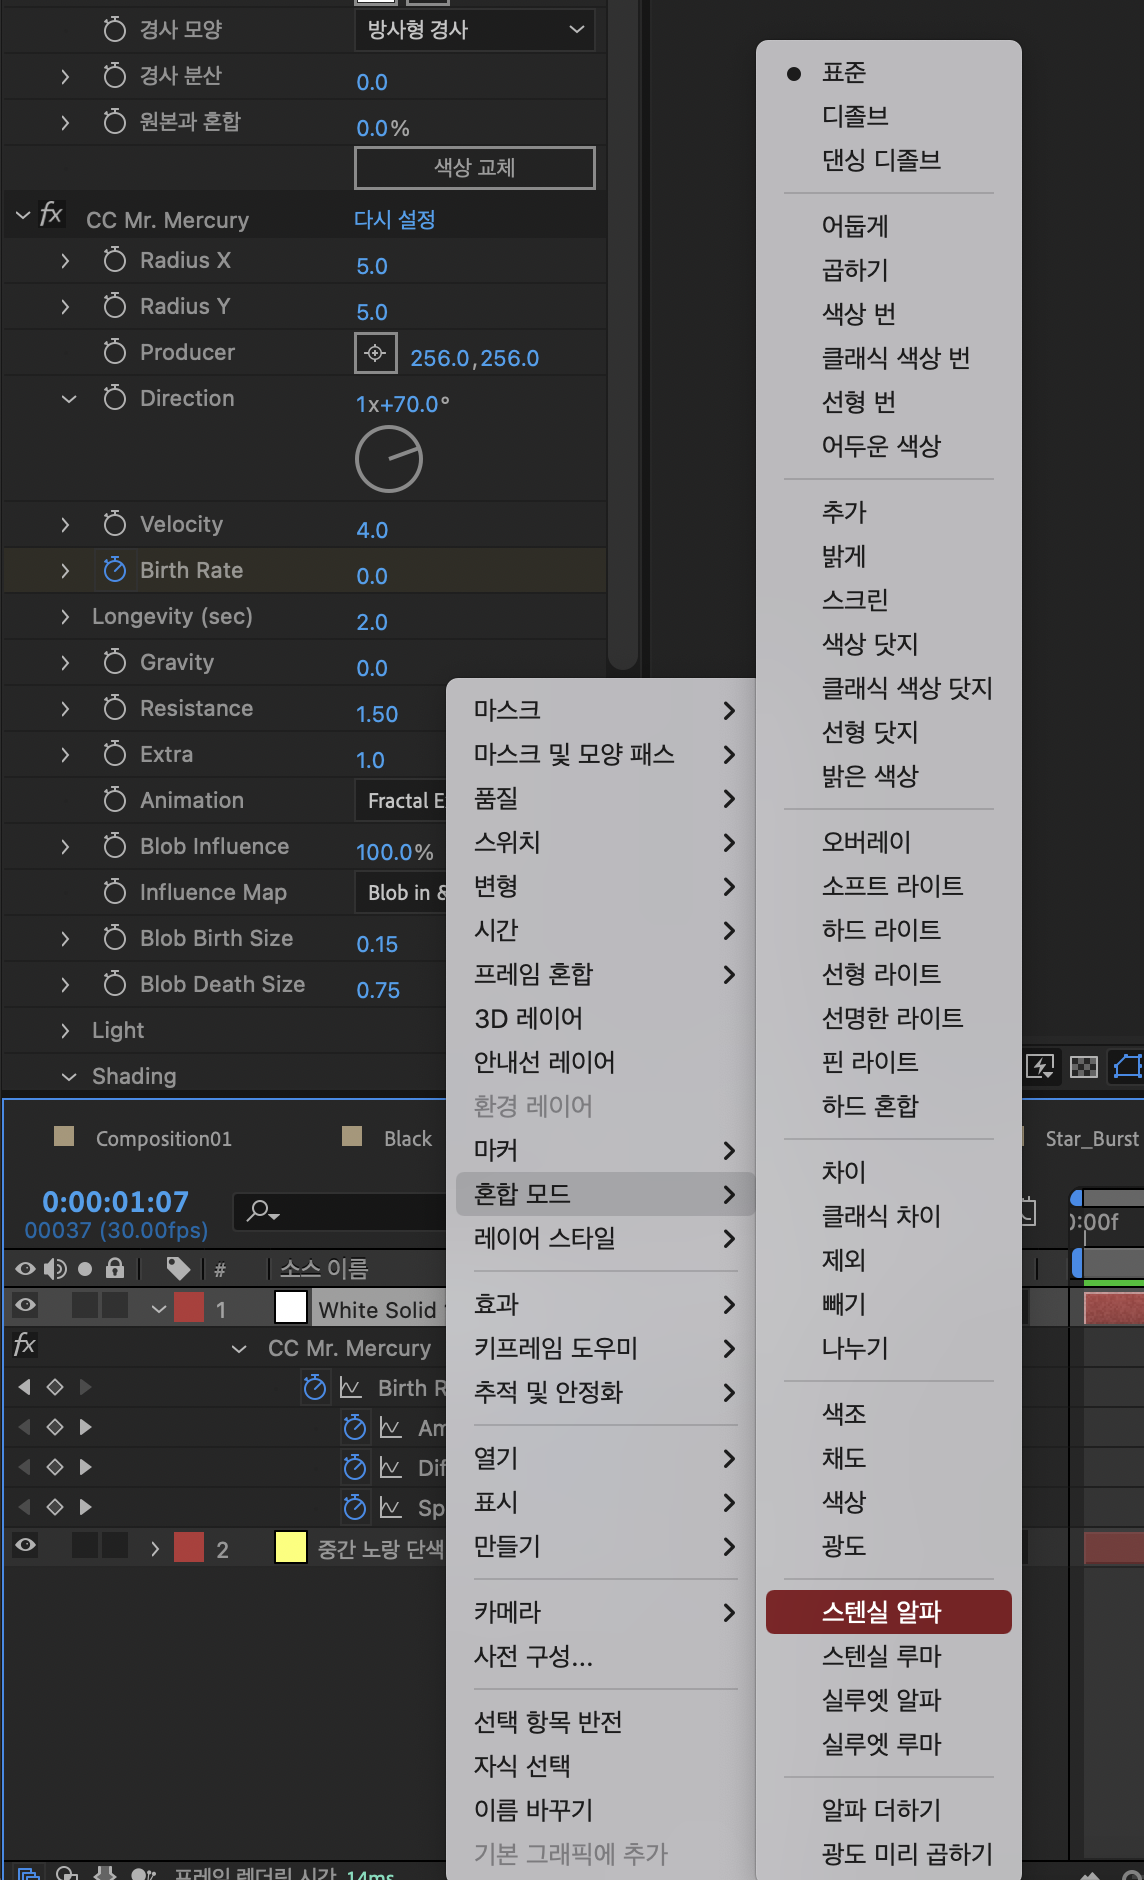Toggle stopwatch for Producer property
The width and height of the screenshot is (1144, 1880).
pyautogui.click(x=115, y=352)
